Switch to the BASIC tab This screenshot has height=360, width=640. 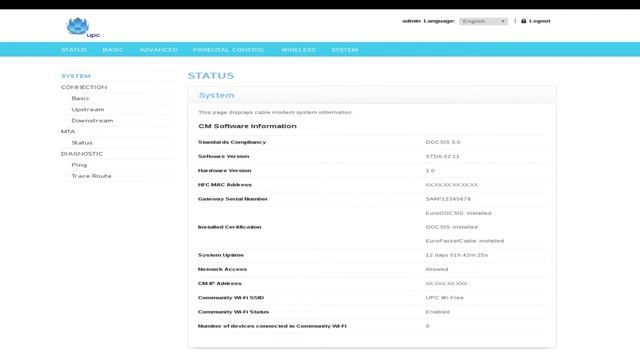(x=113, y=50)
